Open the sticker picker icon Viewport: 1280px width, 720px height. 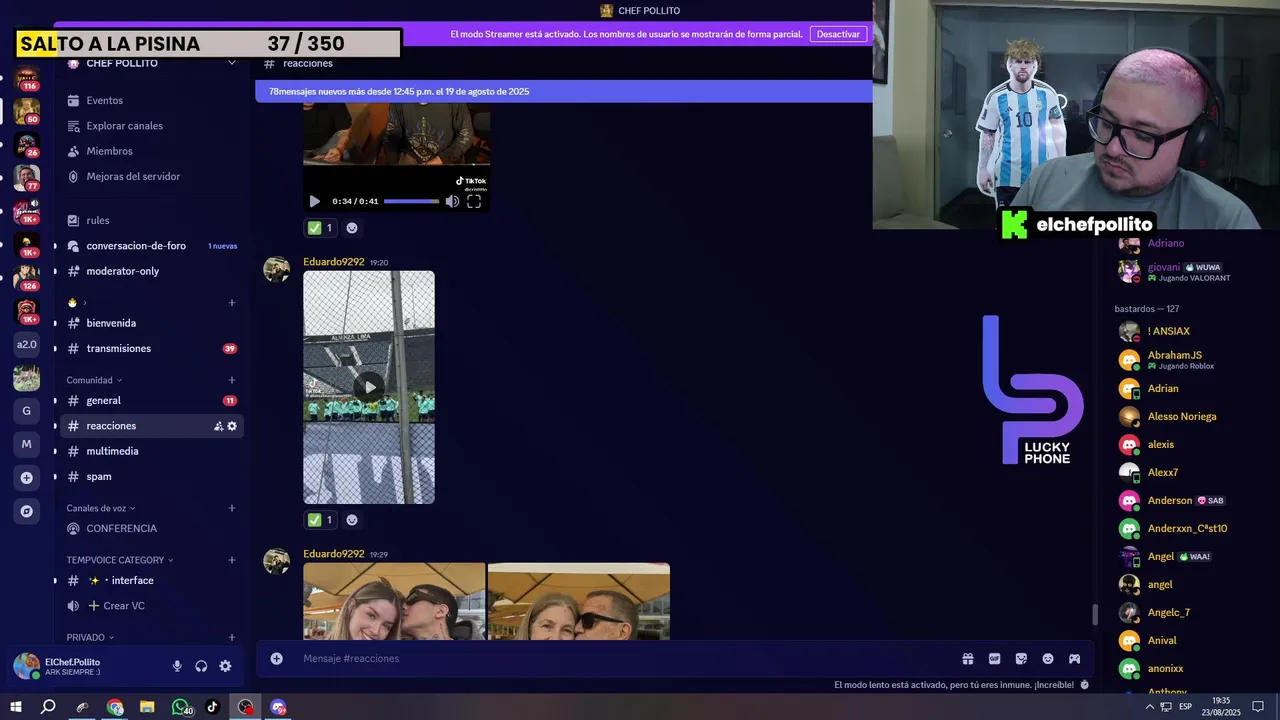pyautogui.click(x=1021, y=659)
